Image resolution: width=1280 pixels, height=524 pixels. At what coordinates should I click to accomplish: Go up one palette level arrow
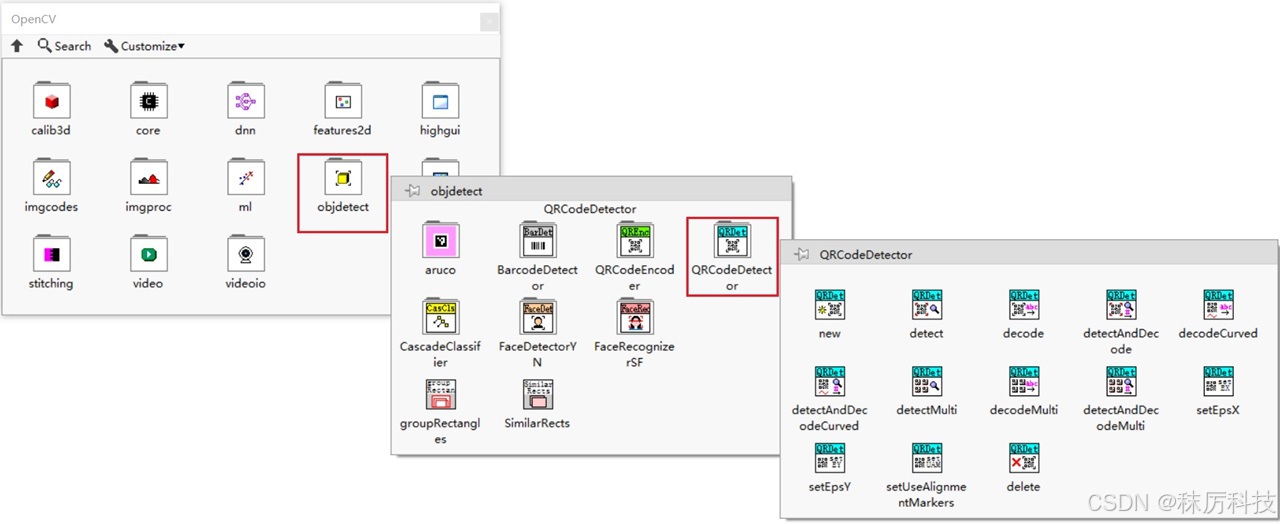click(17, 46)
